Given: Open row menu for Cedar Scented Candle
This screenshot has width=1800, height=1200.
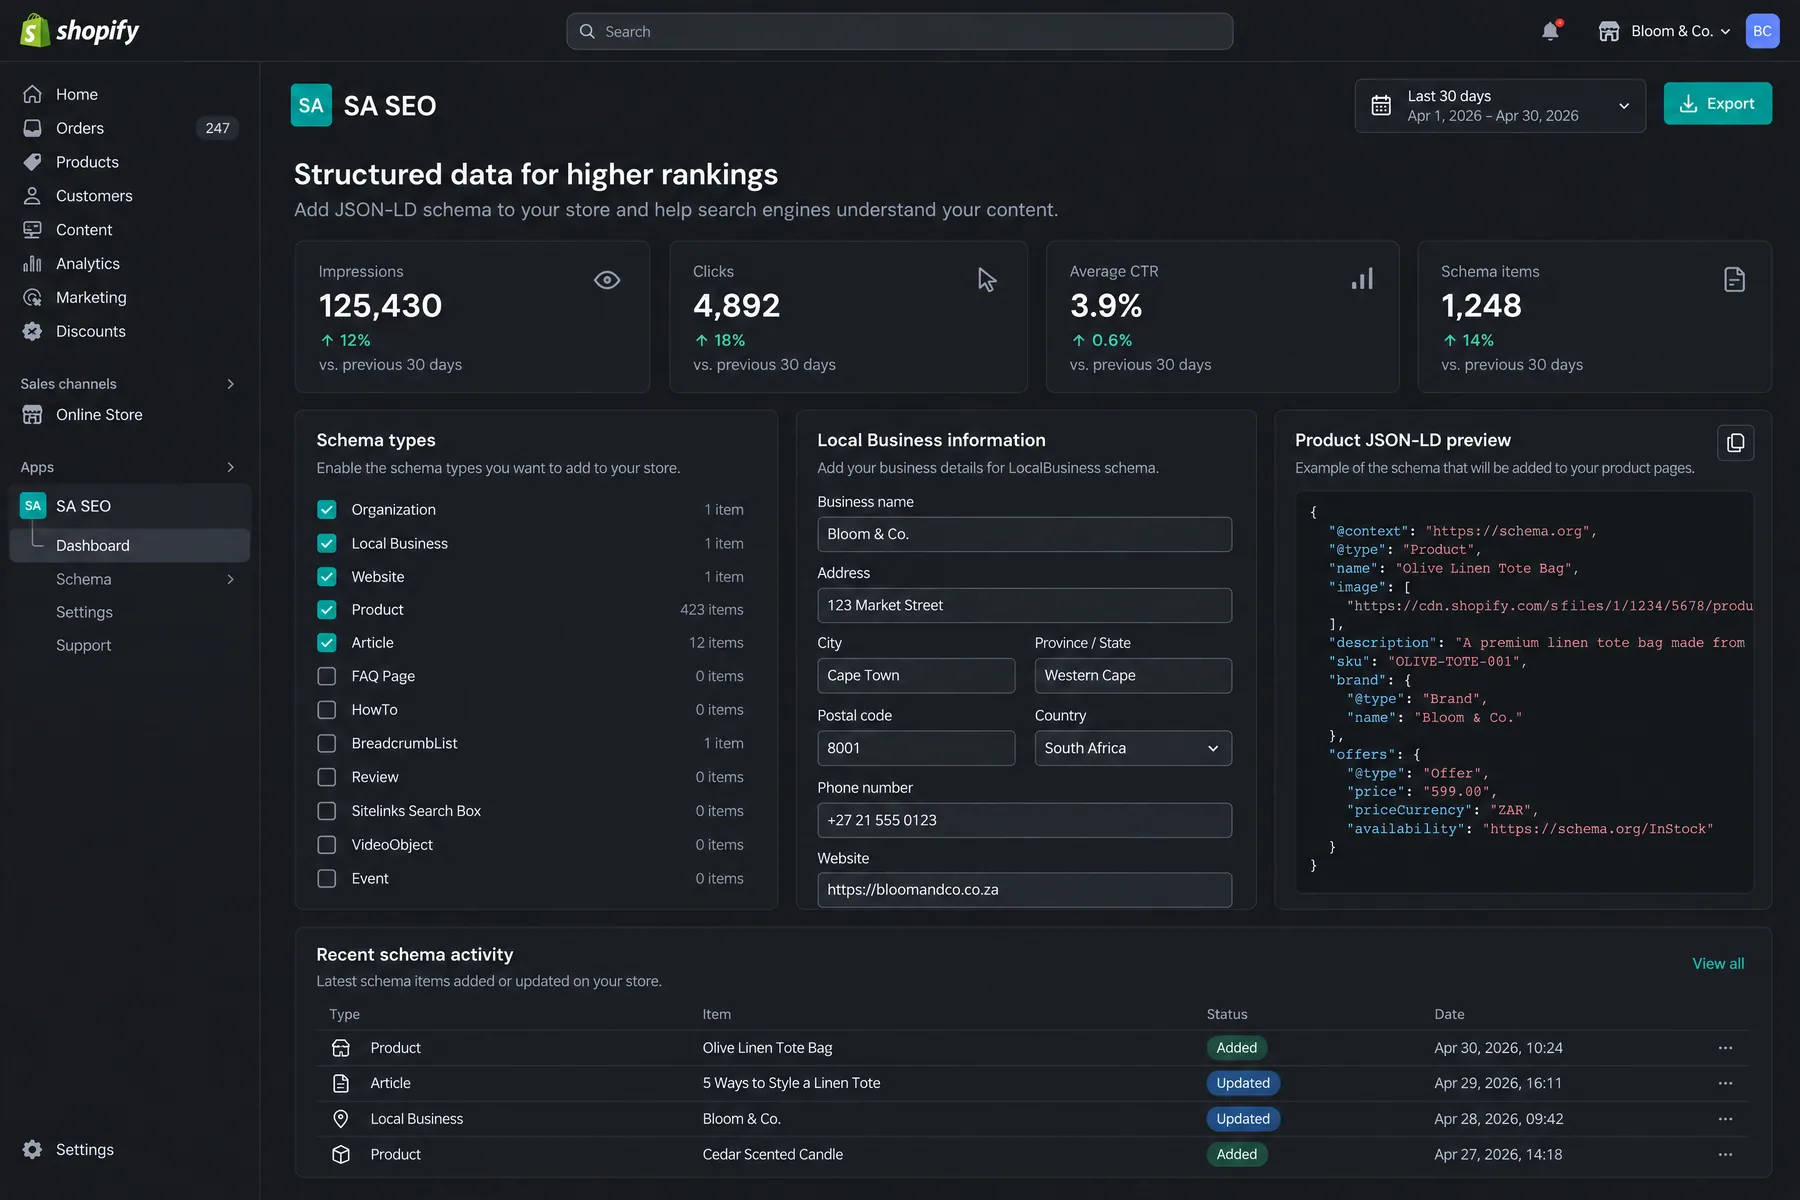Looking at the screenshot, I should (1725, 1154).
